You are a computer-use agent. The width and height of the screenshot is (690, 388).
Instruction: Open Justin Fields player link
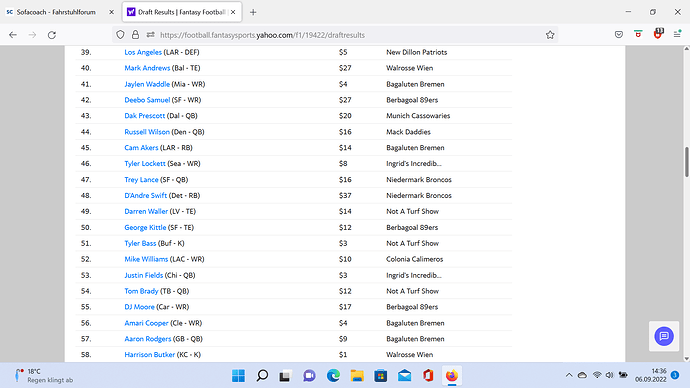pos(143,275)
